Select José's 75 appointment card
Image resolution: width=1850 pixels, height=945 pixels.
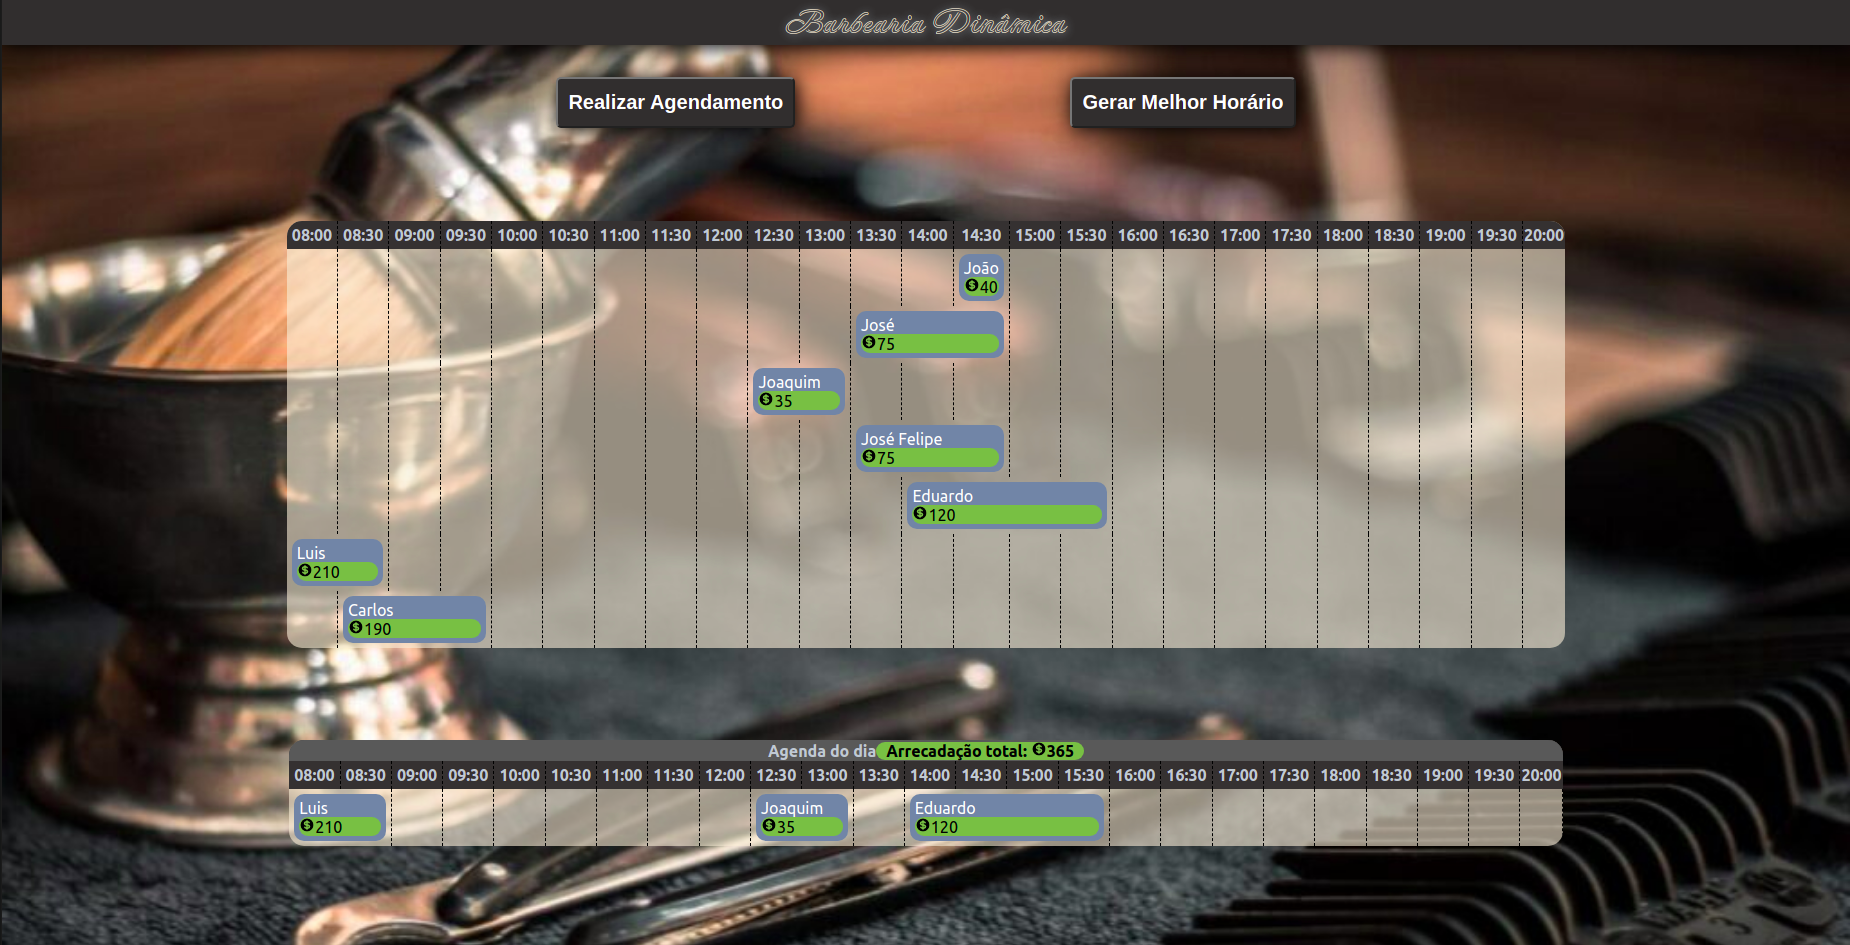(930, 334)
